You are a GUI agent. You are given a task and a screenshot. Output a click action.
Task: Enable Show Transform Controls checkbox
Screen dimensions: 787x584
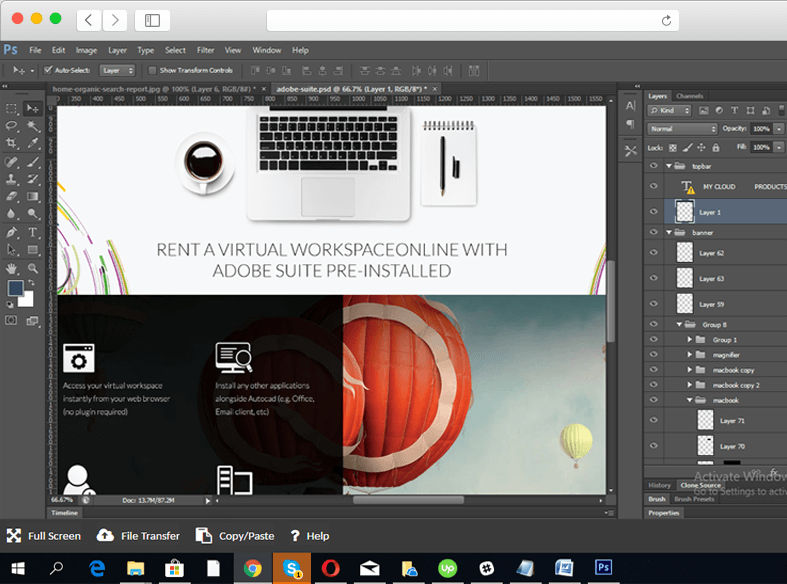[x=152, y=70]
